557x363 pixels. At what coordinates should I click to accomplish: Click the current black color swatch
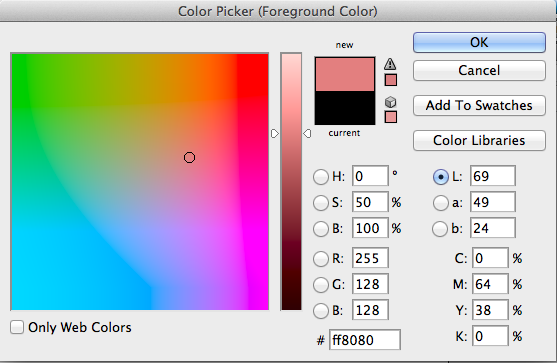pos(345,108)
